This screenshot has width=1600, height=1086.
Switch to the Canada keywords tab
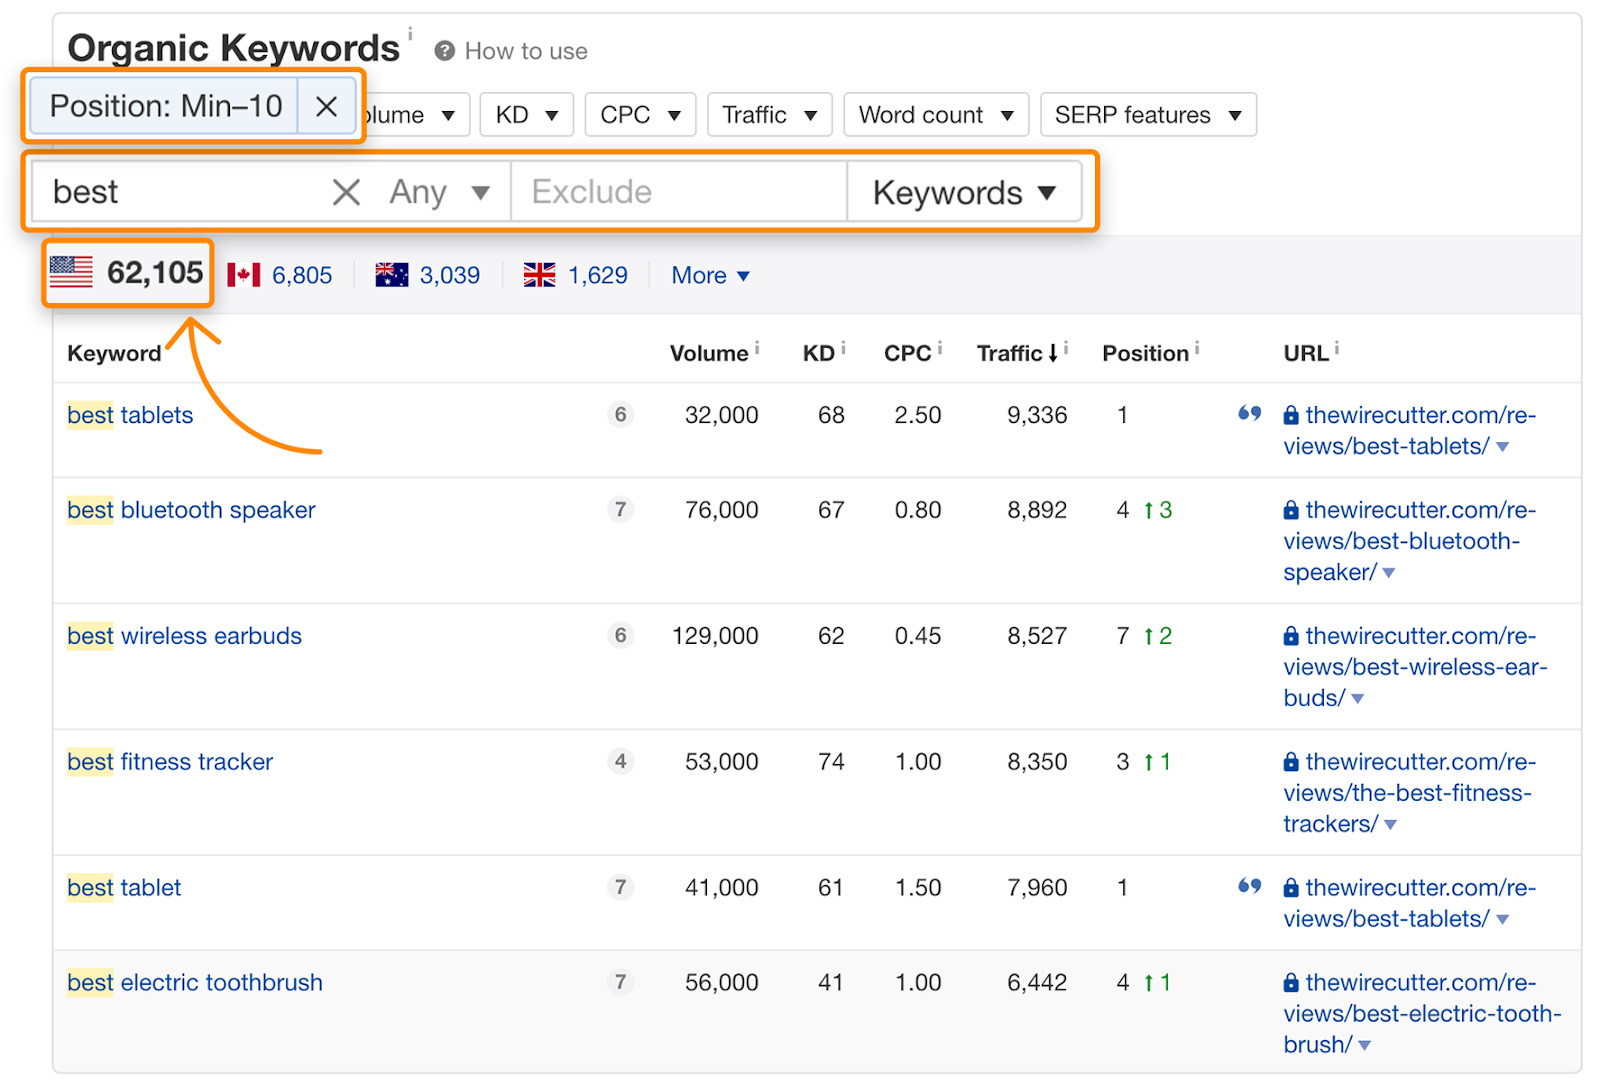click(x=281, y=275)
